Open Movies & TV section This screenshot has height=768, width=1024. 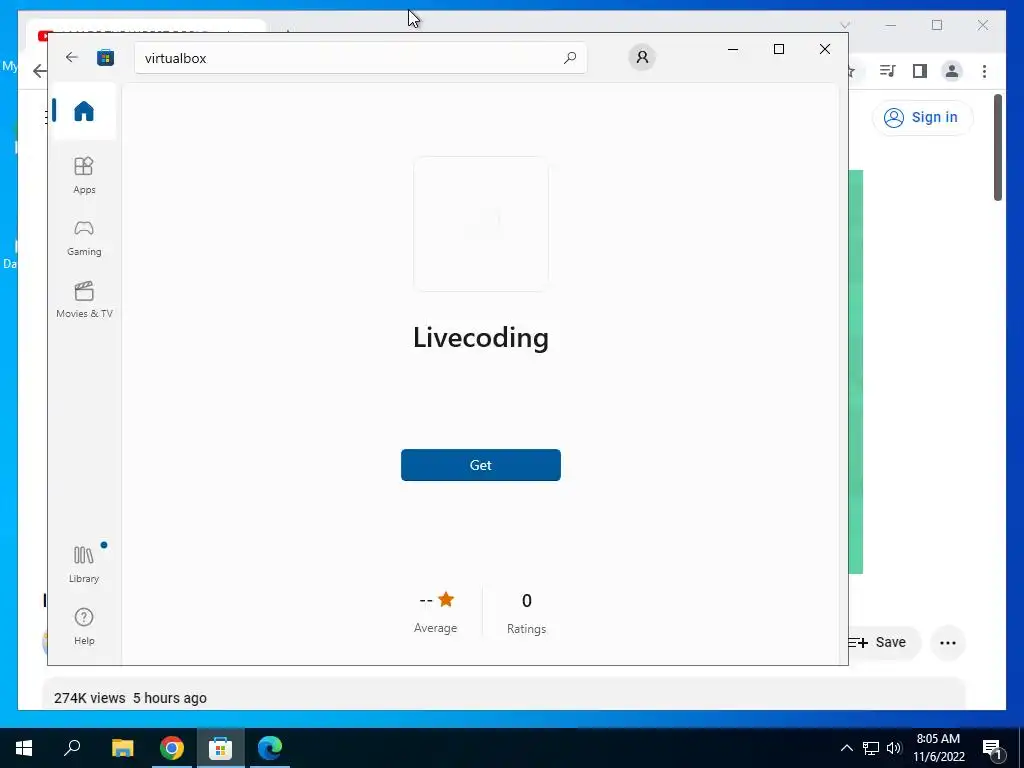coord(84,299)
